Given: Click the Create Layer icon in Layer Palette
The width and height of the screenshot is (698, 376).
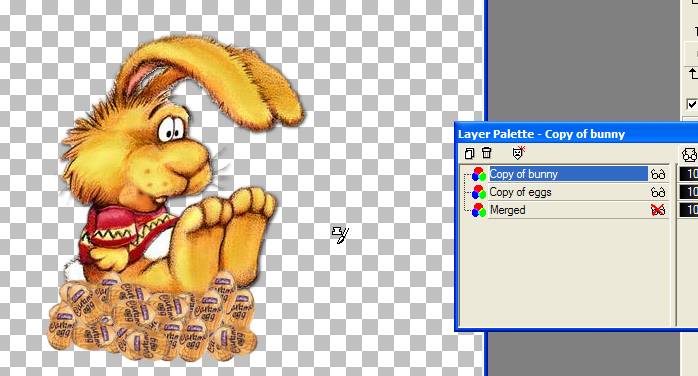Looking at the screenshot, I should coord(469,154).
